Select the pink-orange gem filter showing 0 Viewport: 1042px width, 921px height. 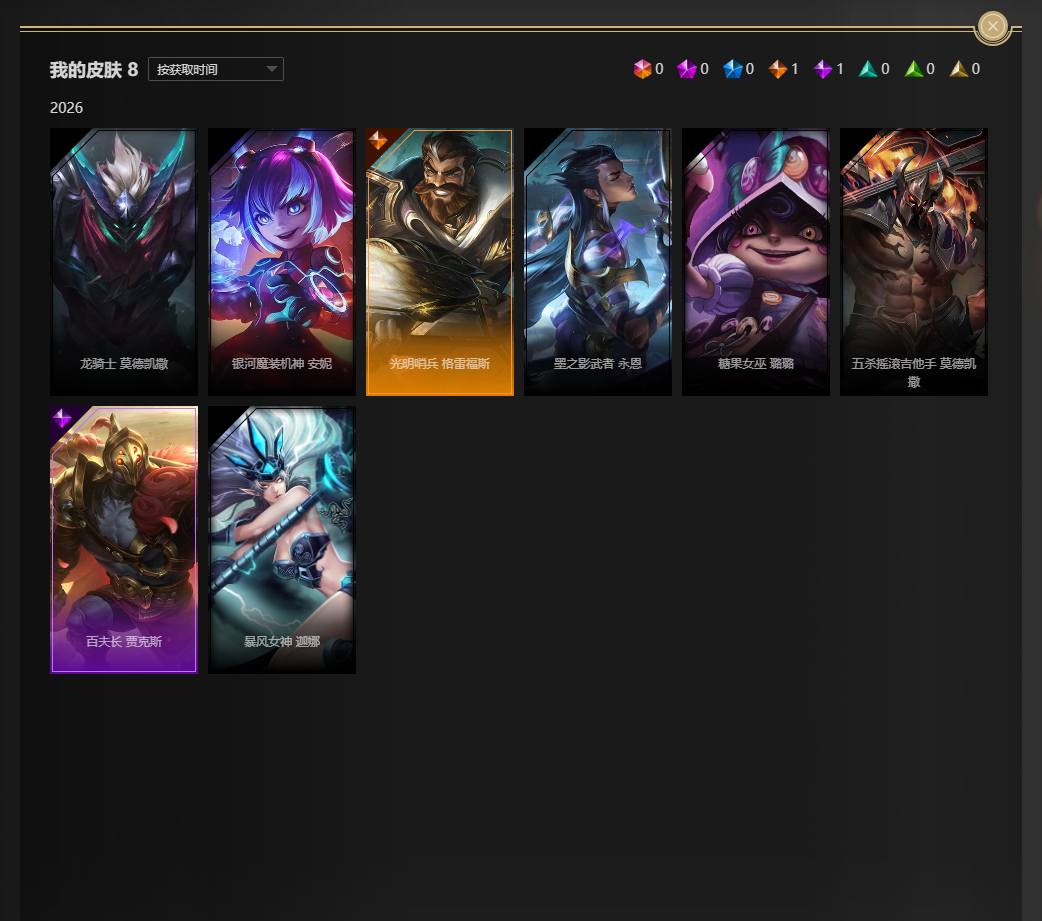[x=649, y=68]
